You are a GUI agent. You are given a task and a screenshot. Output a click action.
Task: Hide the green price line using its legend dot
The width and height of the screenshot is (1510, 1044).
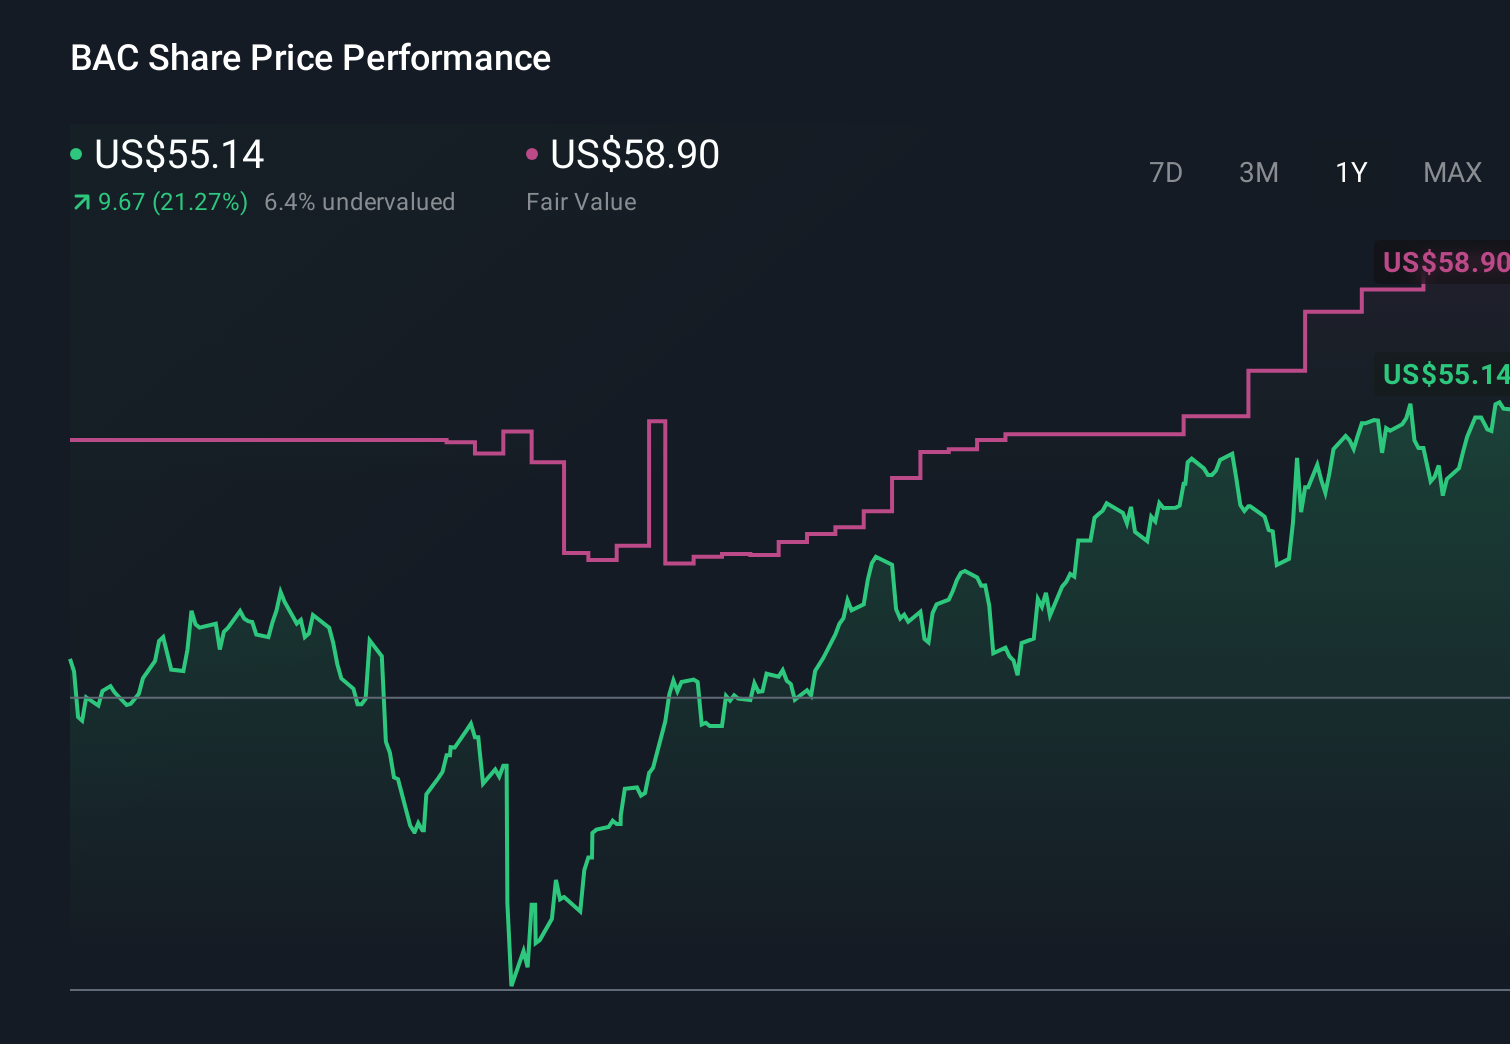click(77, 152)
